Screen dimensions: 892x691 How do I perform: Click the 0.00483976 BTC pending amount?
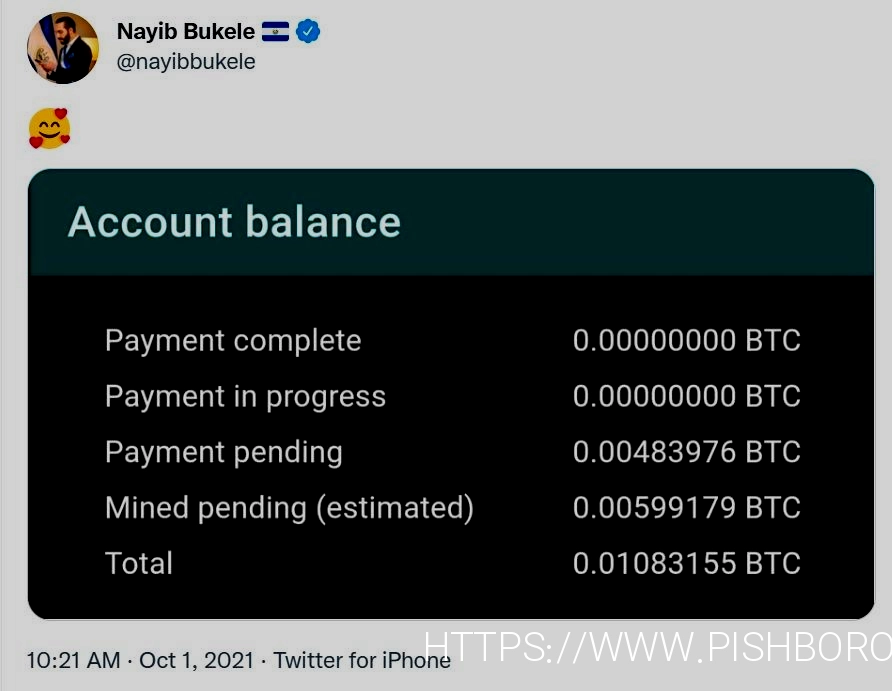[687, 452]
